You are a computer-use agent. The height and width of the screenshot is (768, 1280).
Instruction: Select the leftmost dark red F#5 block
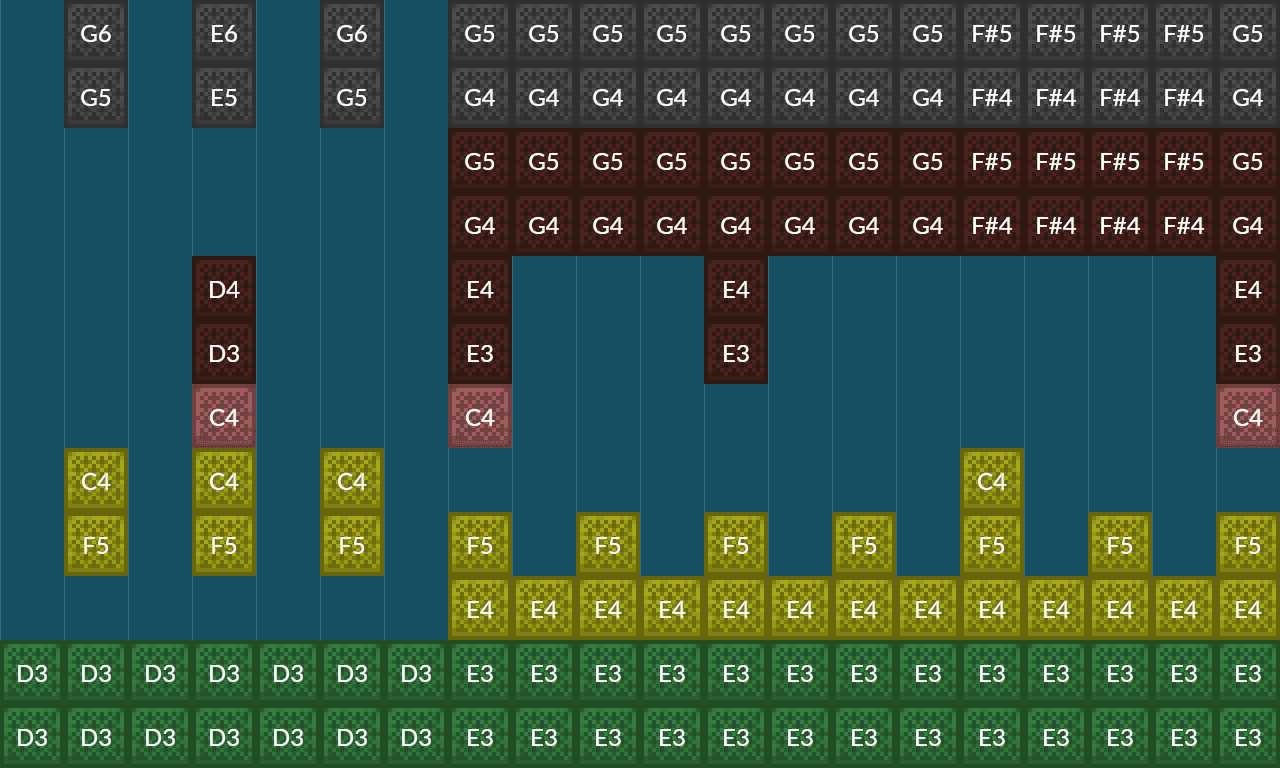992,161
